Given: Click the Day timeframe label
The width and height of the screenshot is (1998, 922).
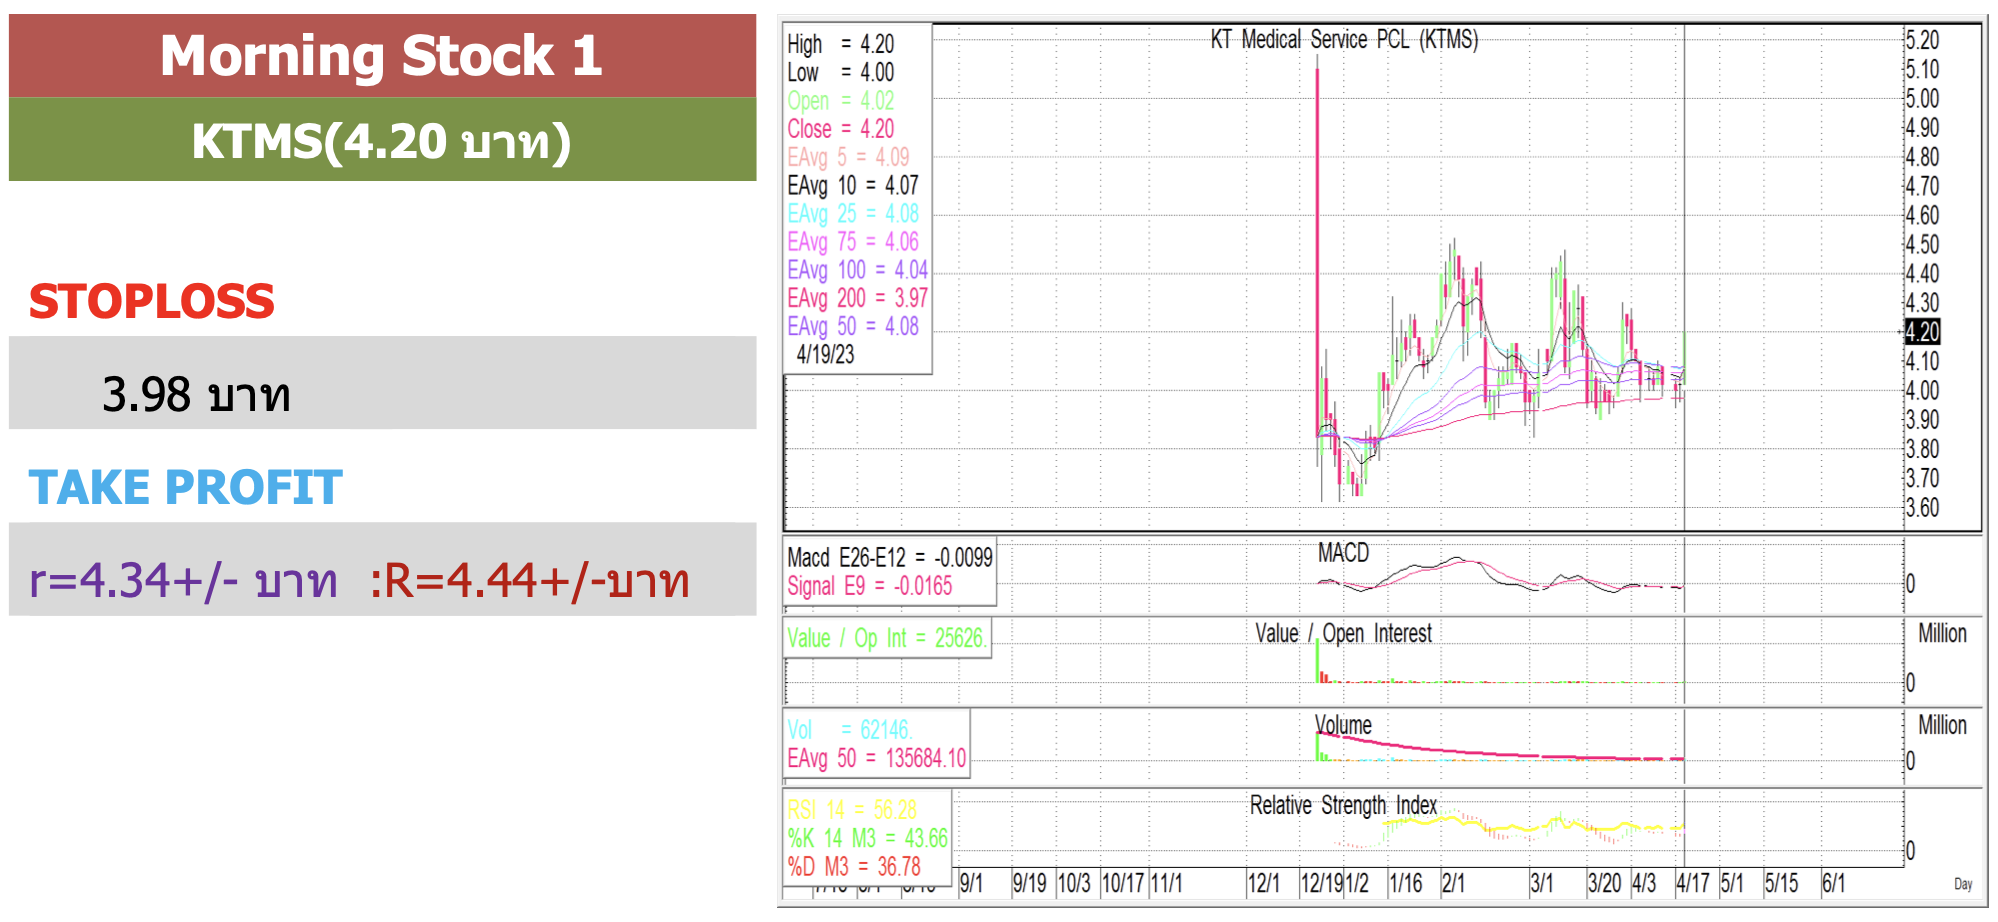Looking at the screenshot, I should click(1963, 884).
